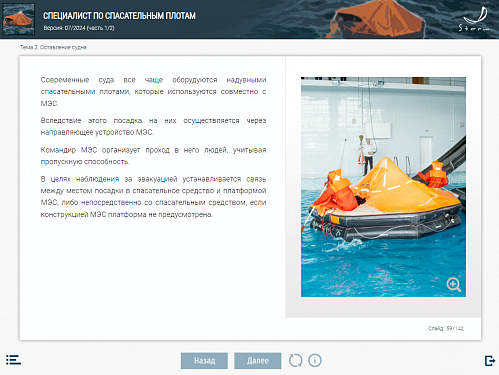Image resolution: width=499 pixels, height=375 pixels.
Task: Click paragraph starting with Командир МЭС
Action: click(153, 156)
